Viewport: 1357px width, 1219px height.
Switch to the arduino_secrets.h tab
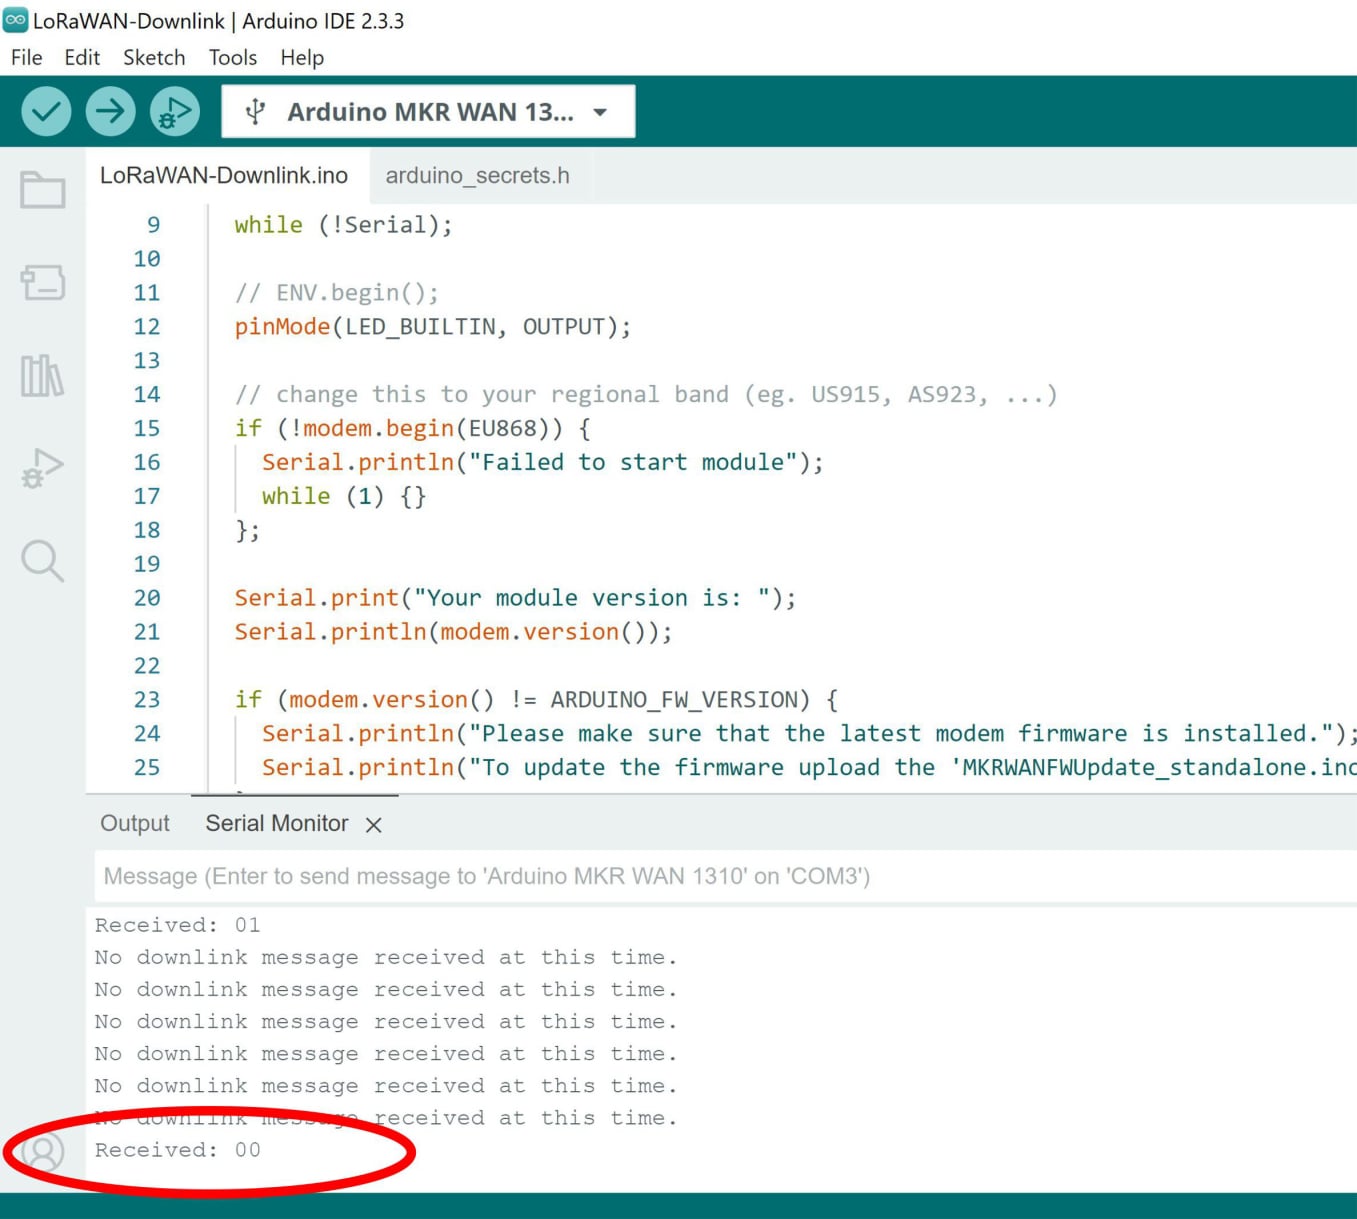pos(477,176)
